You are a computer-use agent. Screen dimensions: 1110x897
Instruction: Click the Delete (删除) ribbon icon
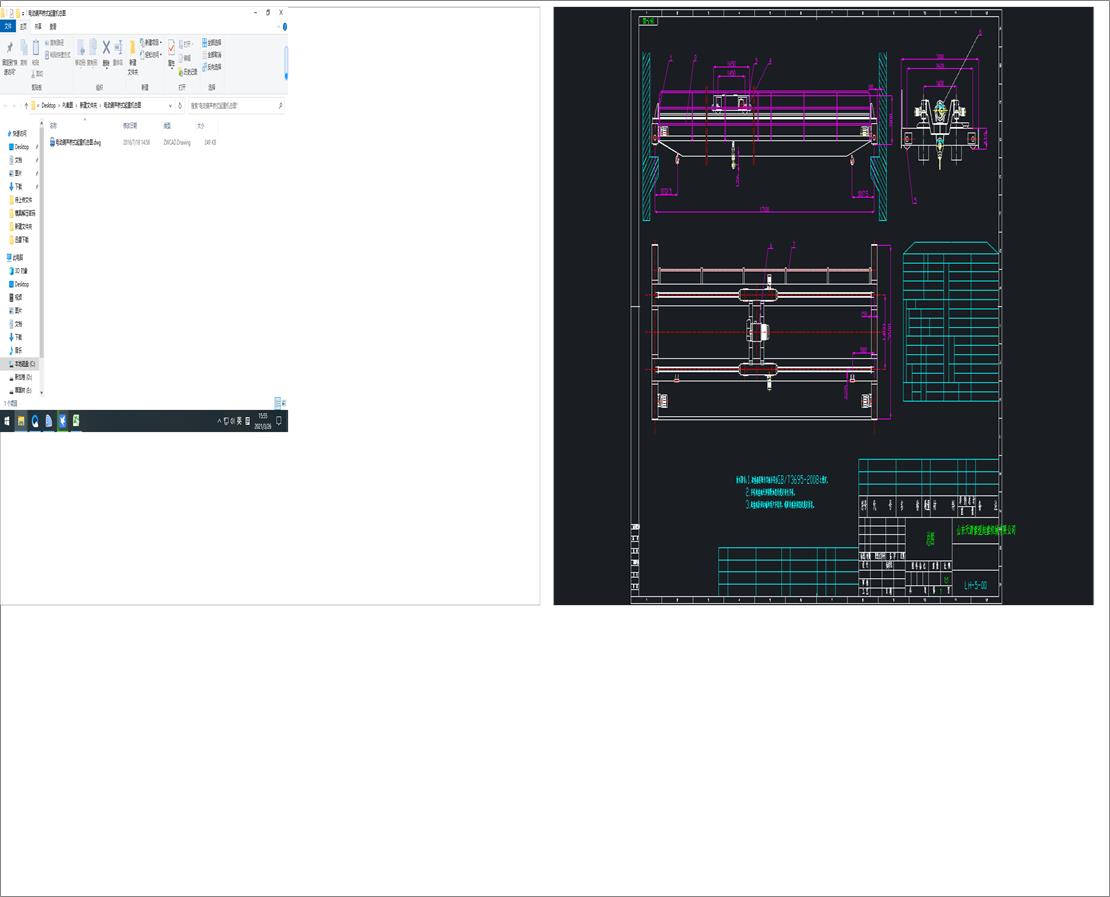point(105,49)
